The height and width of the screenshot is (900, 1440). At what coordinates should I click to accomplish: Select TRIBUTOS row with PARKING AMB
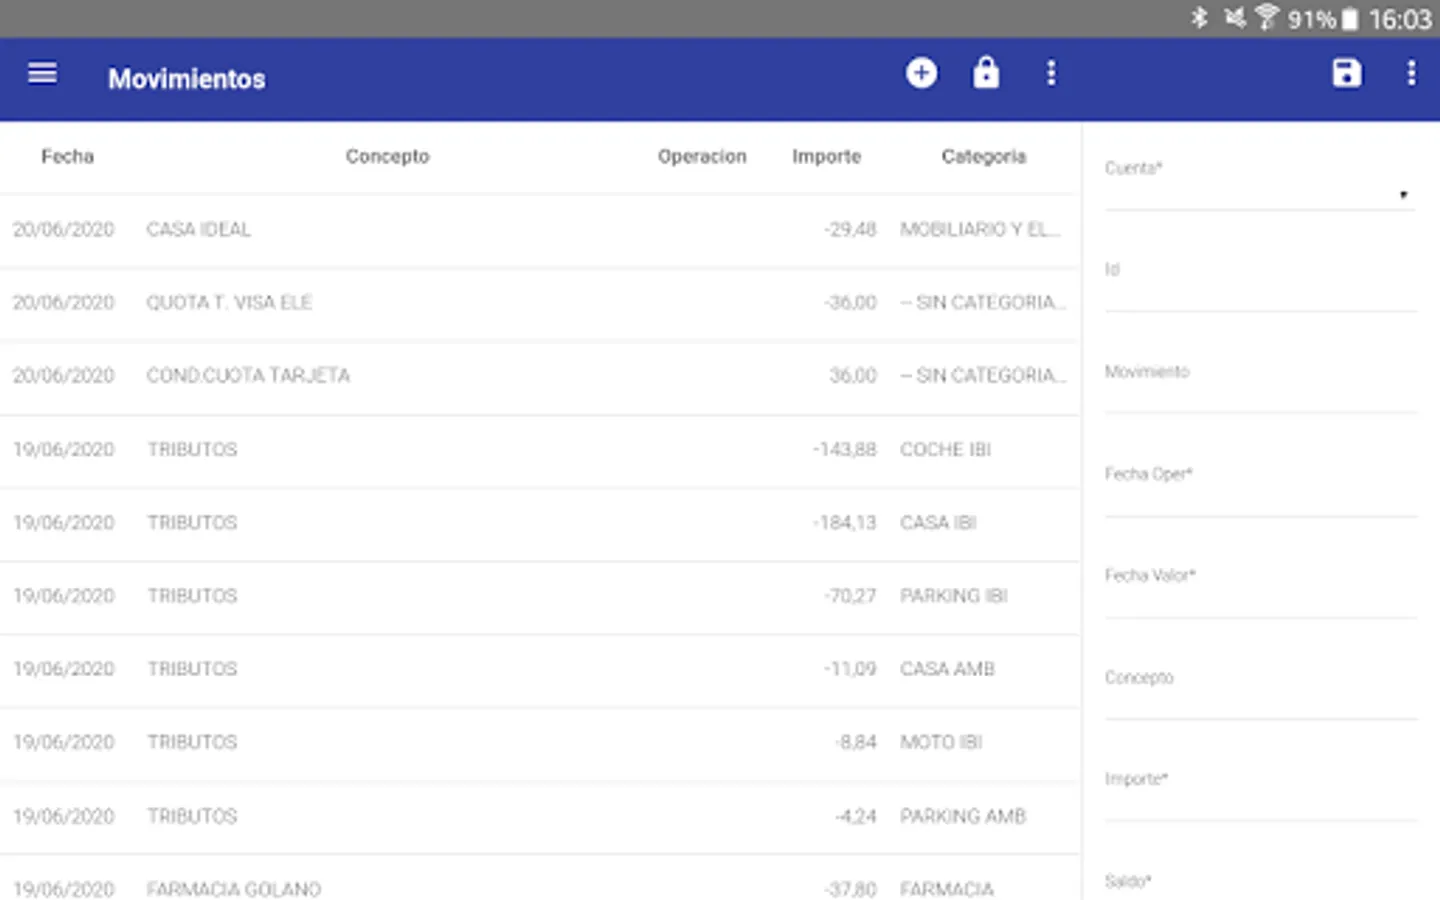(540, 816)
